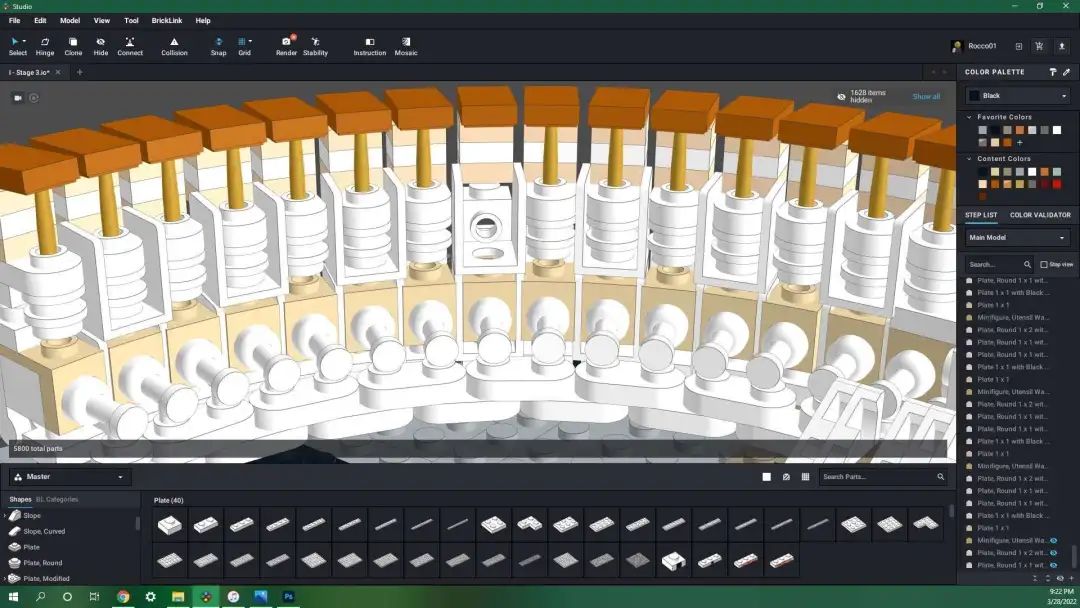Pick the white swatch in Favorite Colors
This screenshot has width=1080, height=608.
(x=1057, y=130)
